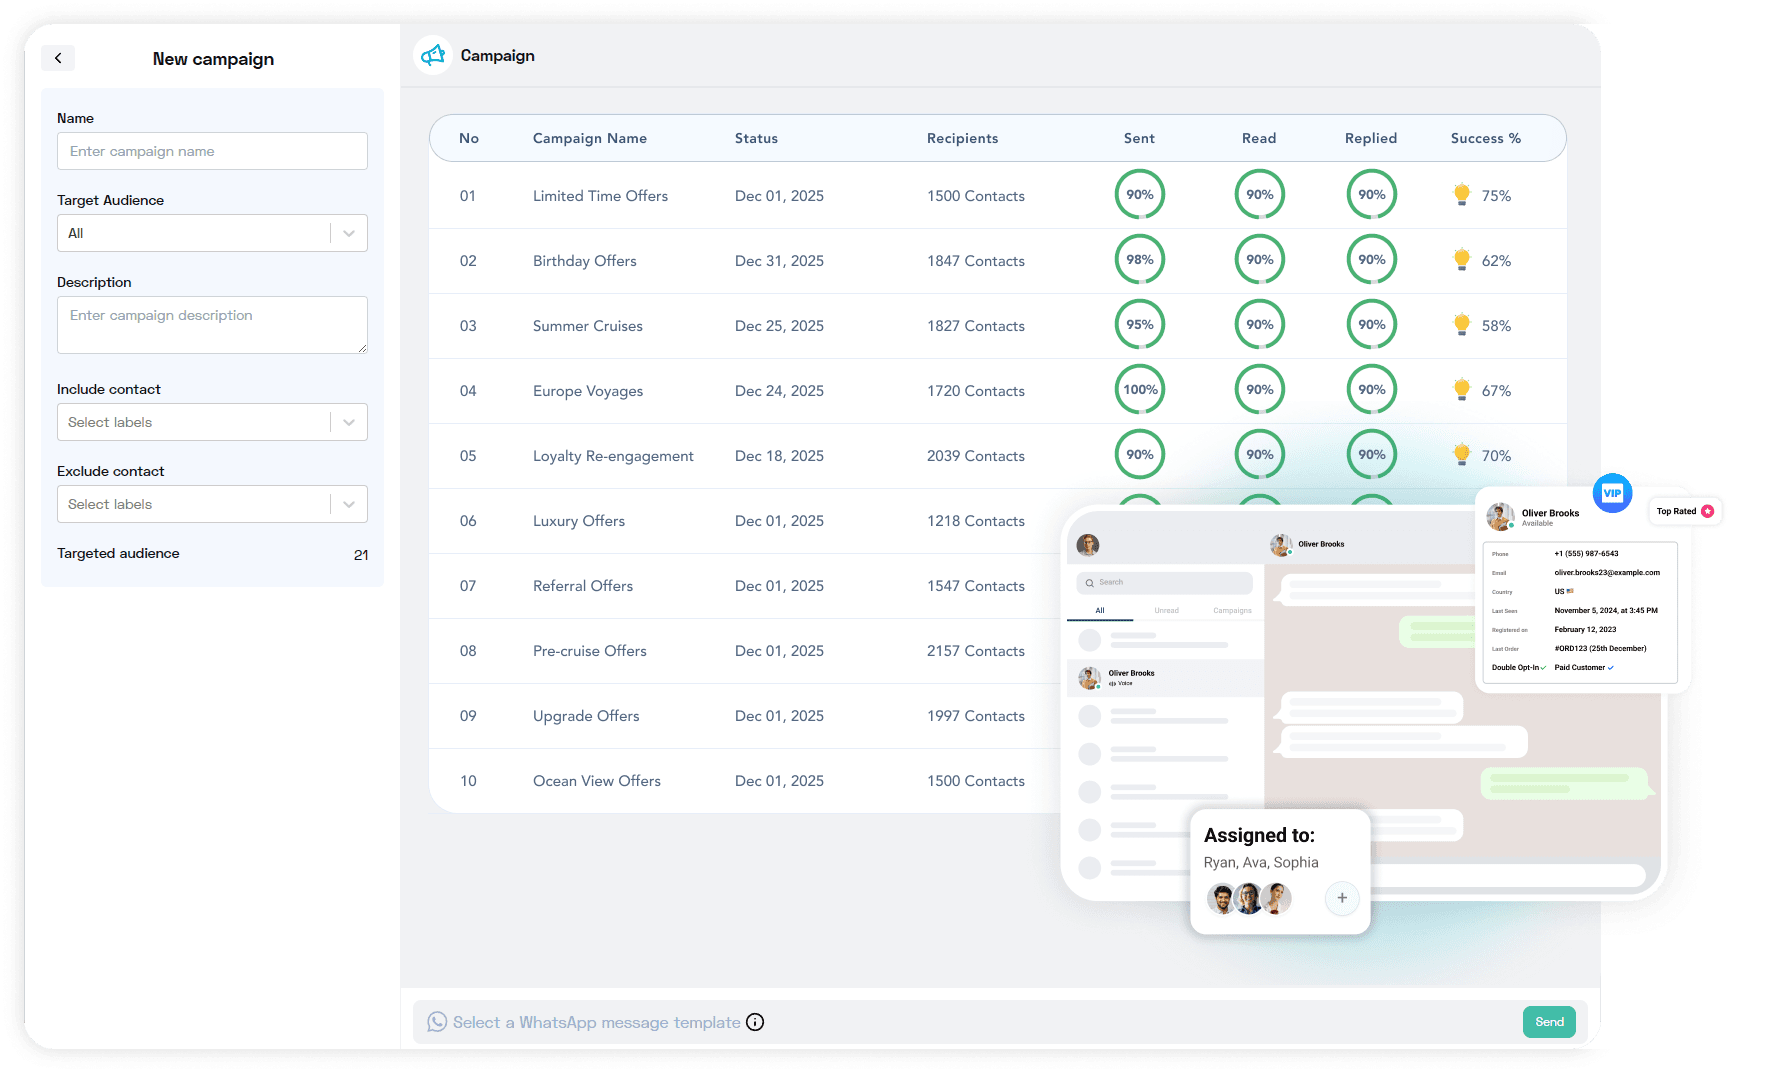Click the lightbulb icon beside 70%
The image size is (1766, 1073).
click(1462, 454)
